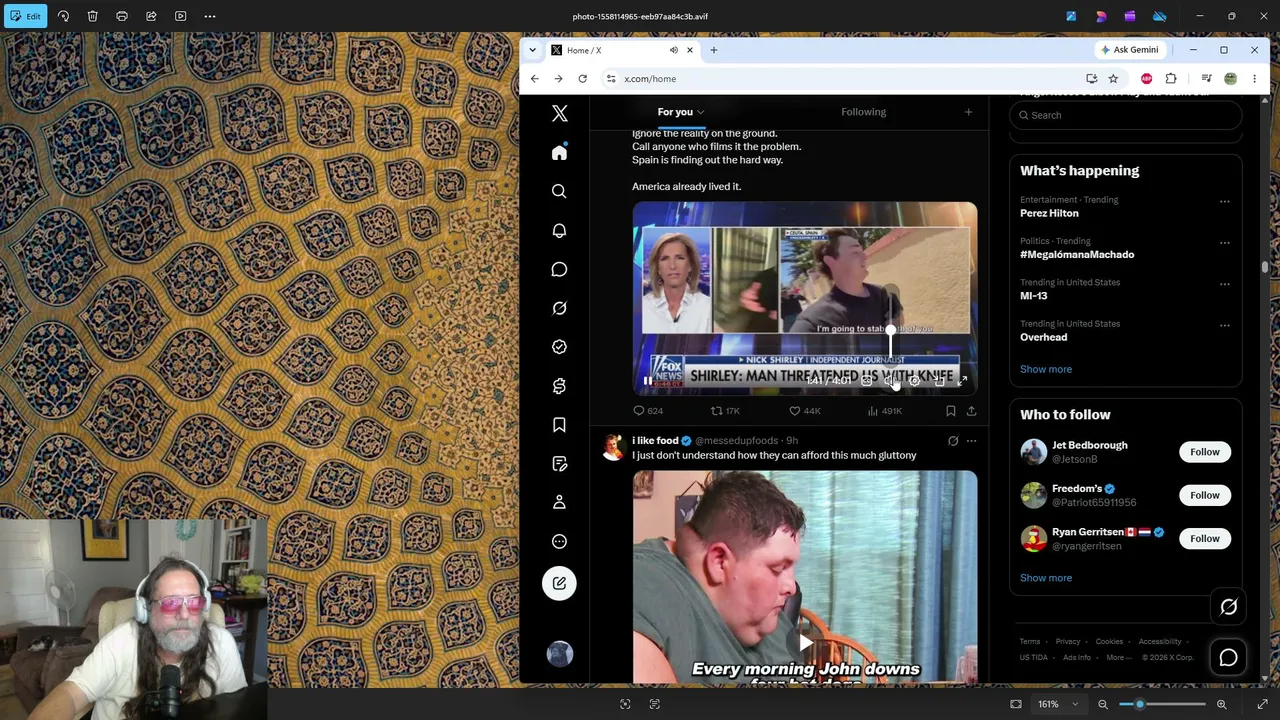Start a slideshow in the Photos viewer
This screenshot has height=720, width=1280.
pyautogui.click(x=180, y=16)
